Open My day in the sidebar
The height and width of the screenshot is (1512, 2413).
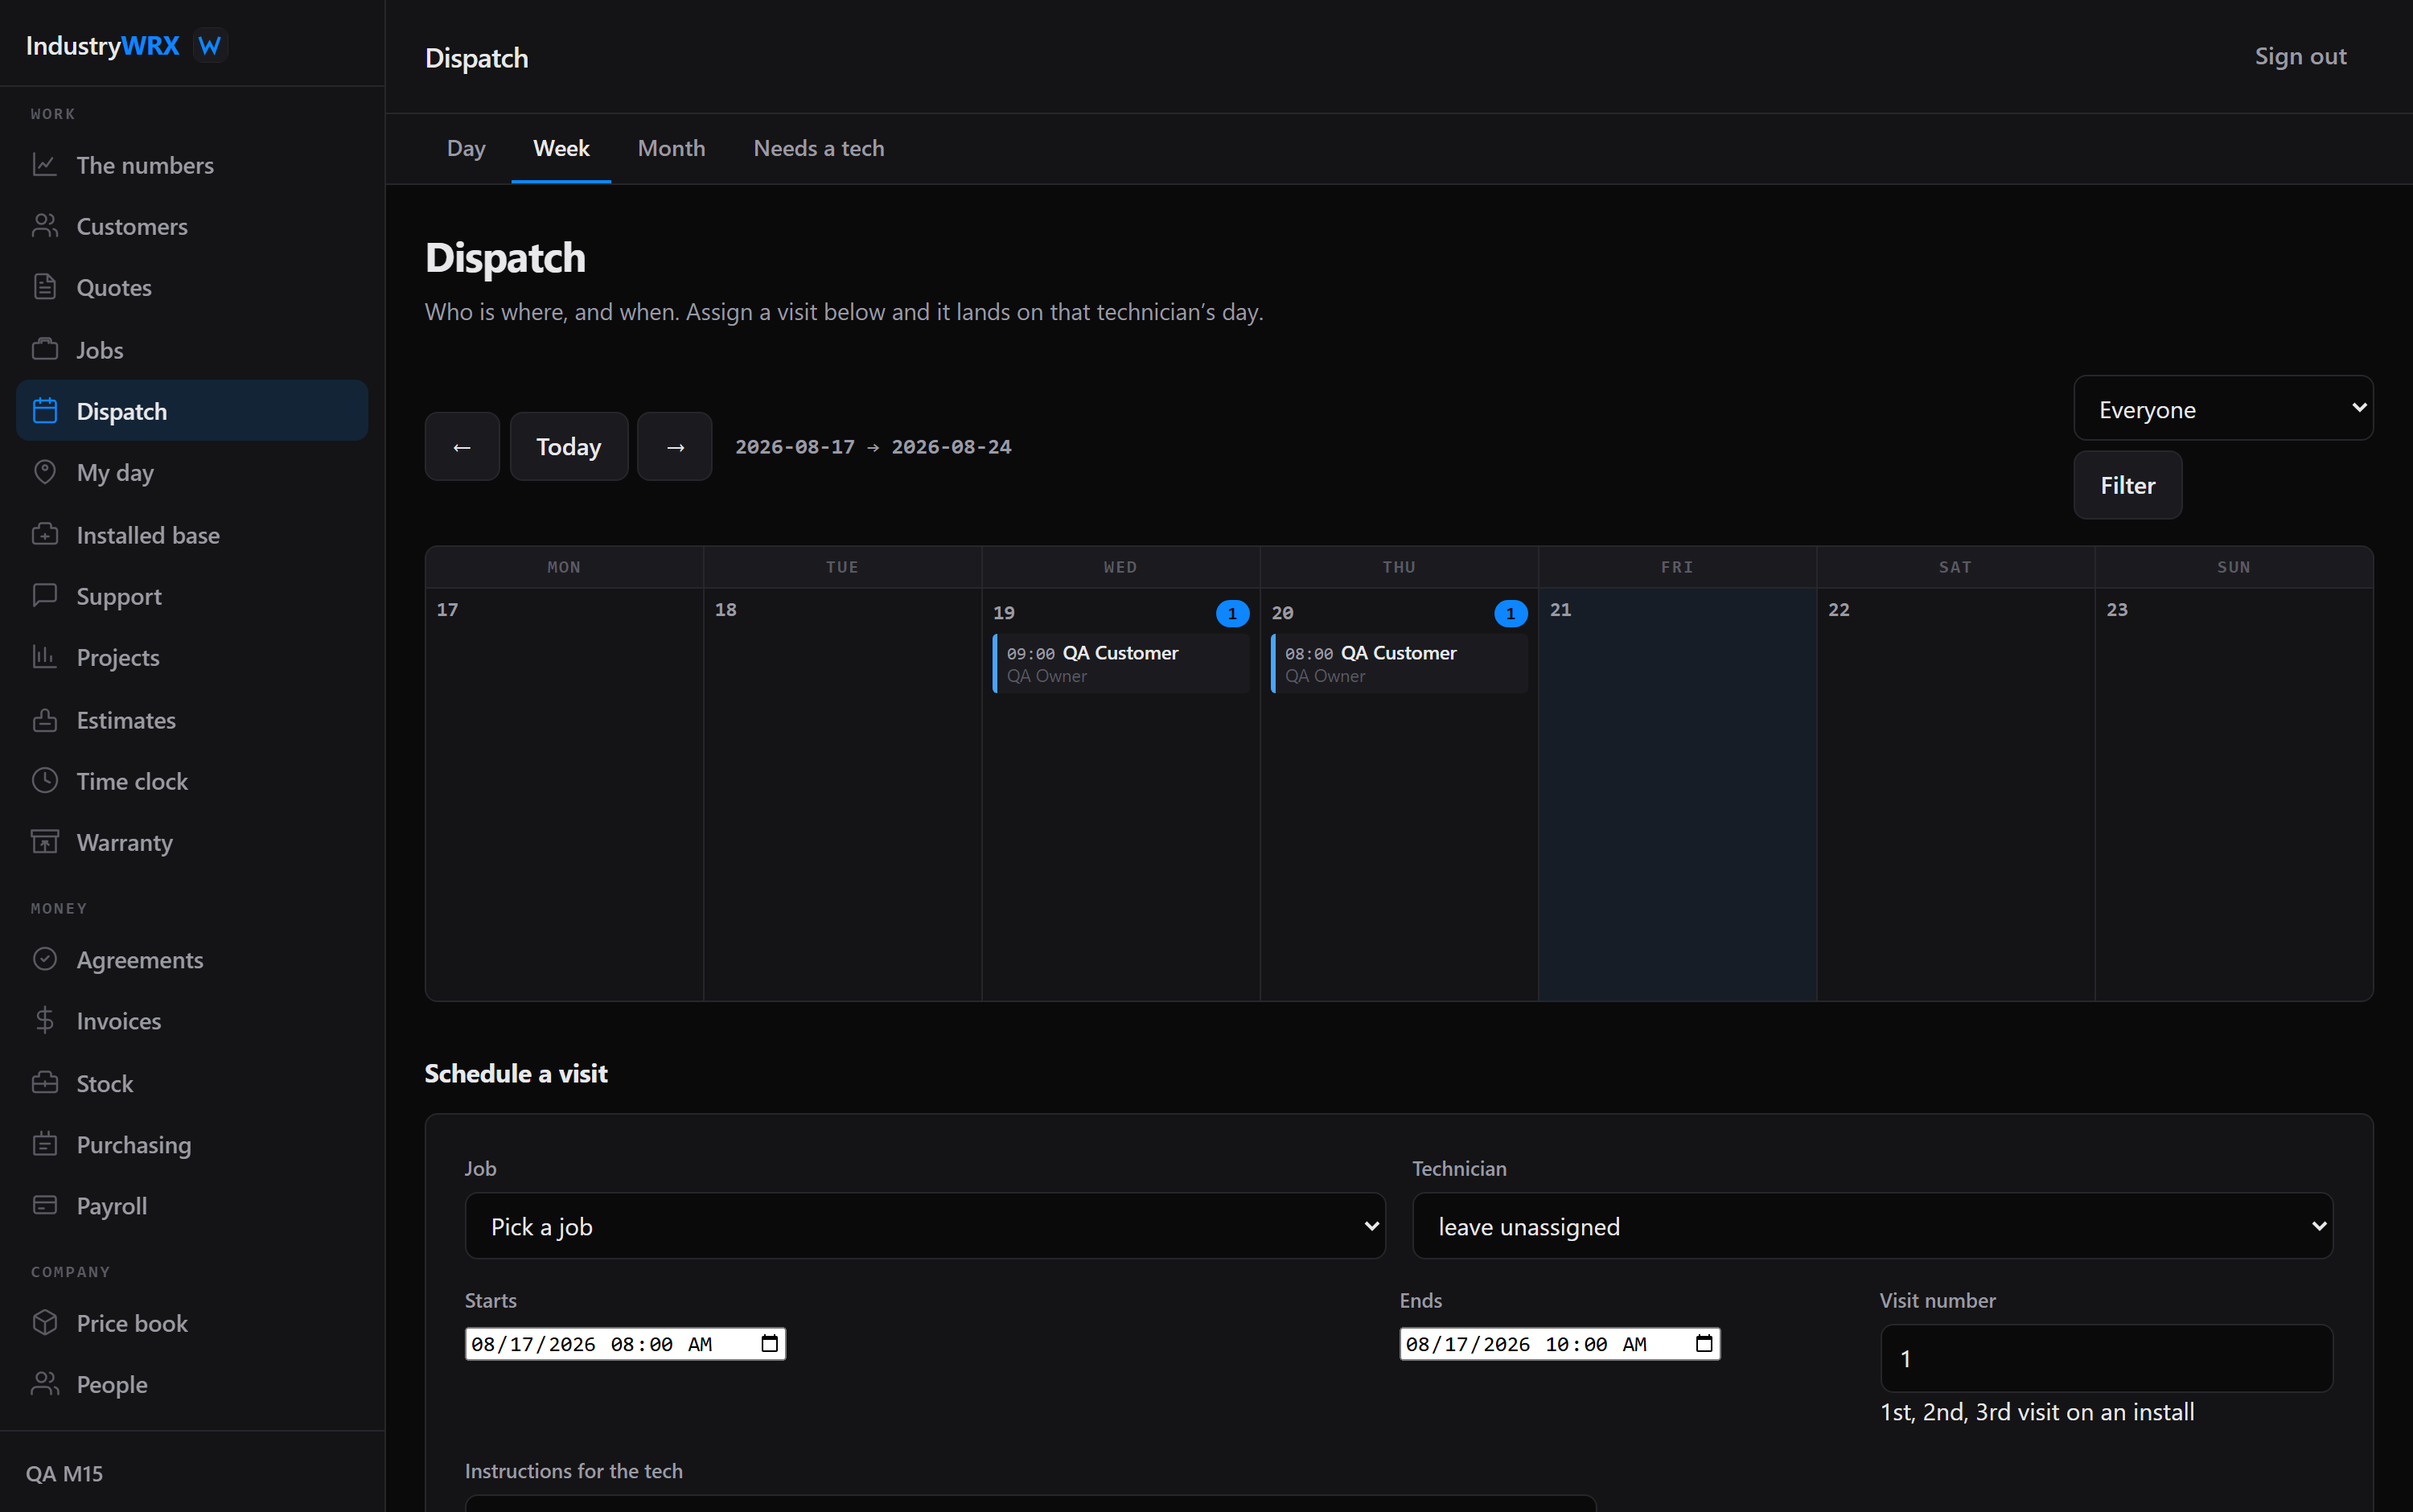pyautogui.click(x=192, y=472)
